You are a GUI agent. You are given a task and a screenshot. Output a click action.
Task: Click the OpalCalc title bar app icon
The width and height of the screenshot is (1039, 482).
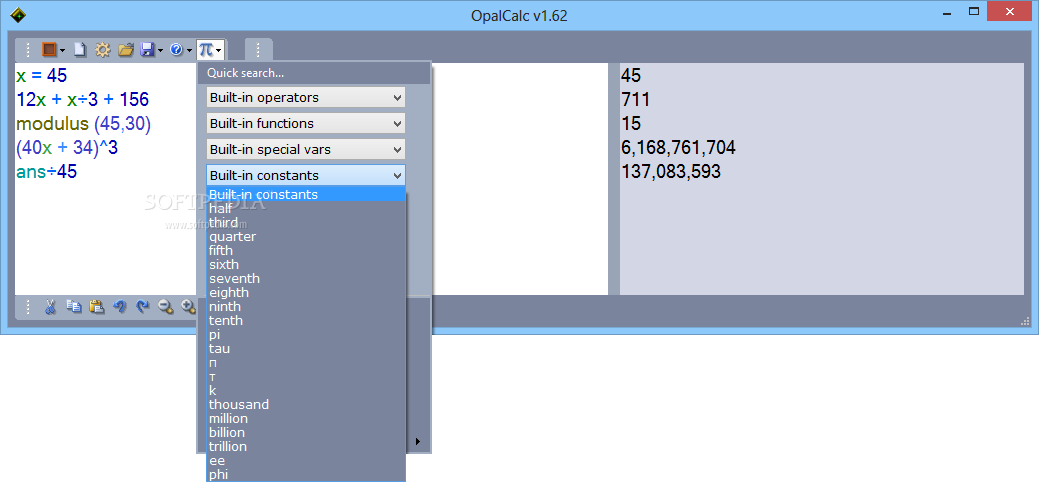point(19,15)
